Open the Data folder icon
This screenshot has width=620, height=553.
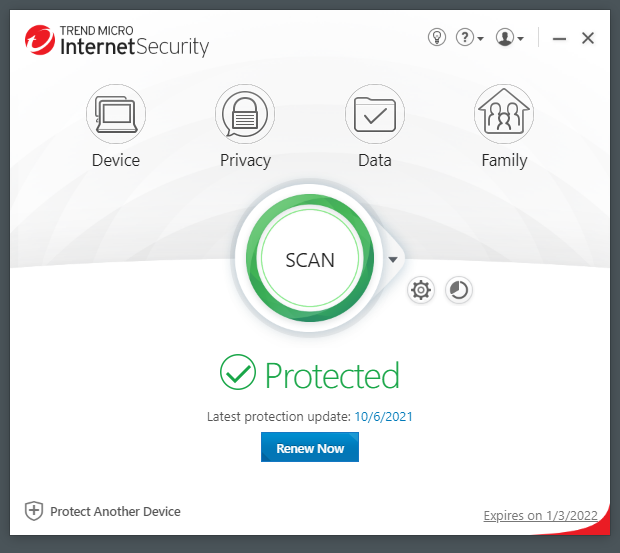point(374,113)
